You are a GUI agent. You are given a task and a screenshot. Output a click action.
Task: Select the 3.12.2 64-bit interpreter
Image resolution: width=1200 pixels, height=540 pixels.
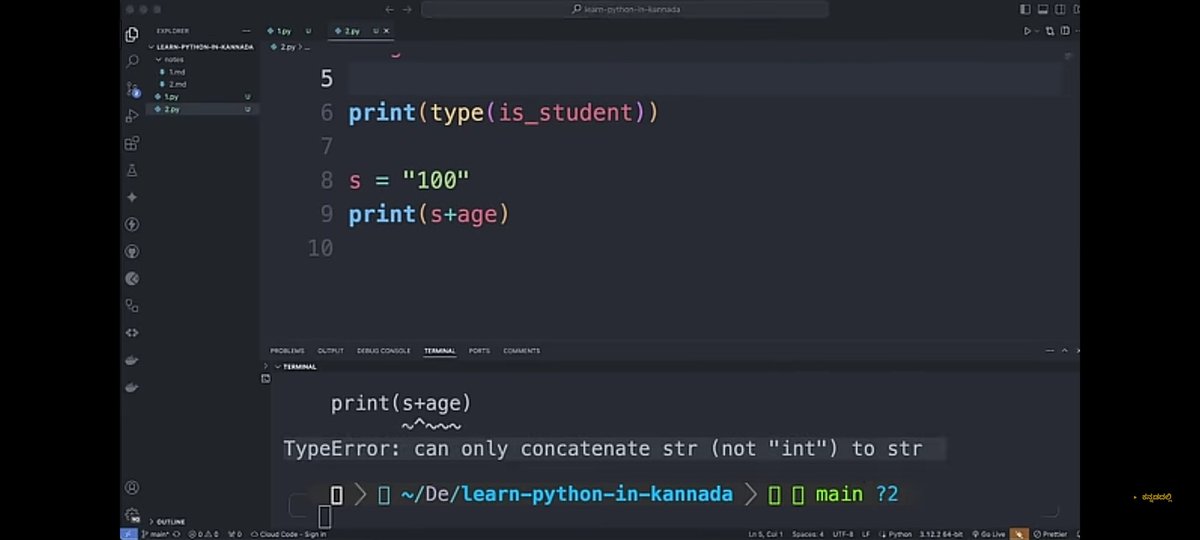pos(940,534)
